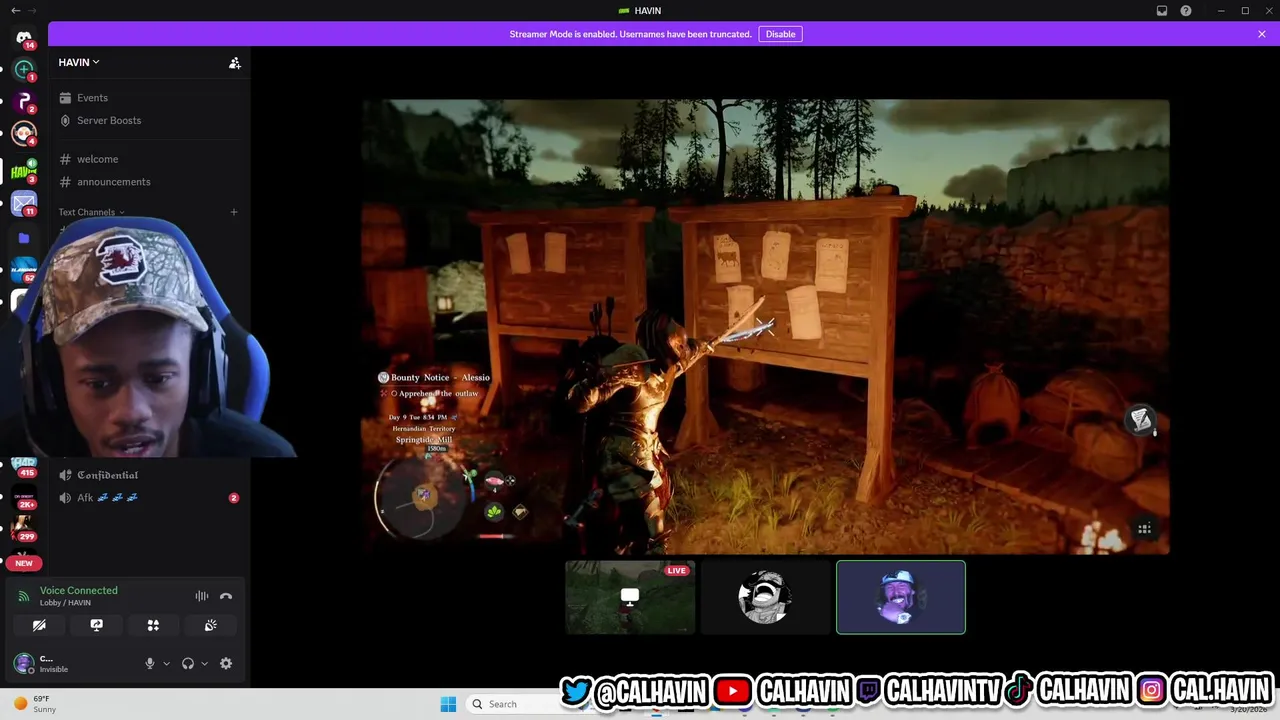Open output device options arrow by headphones
Screen dimensions: 1280x720
coord(205,663)
